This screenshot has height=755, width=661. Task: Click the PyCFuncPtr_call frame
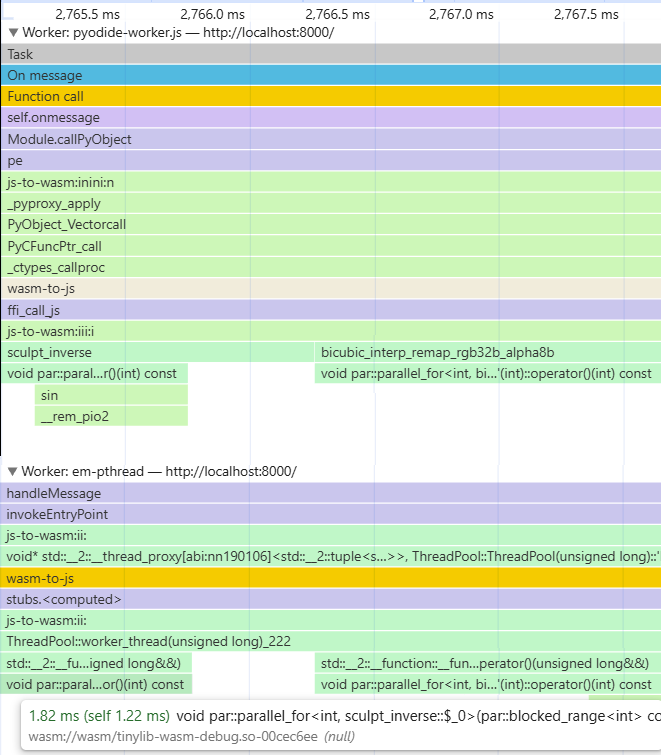point(330,246)
